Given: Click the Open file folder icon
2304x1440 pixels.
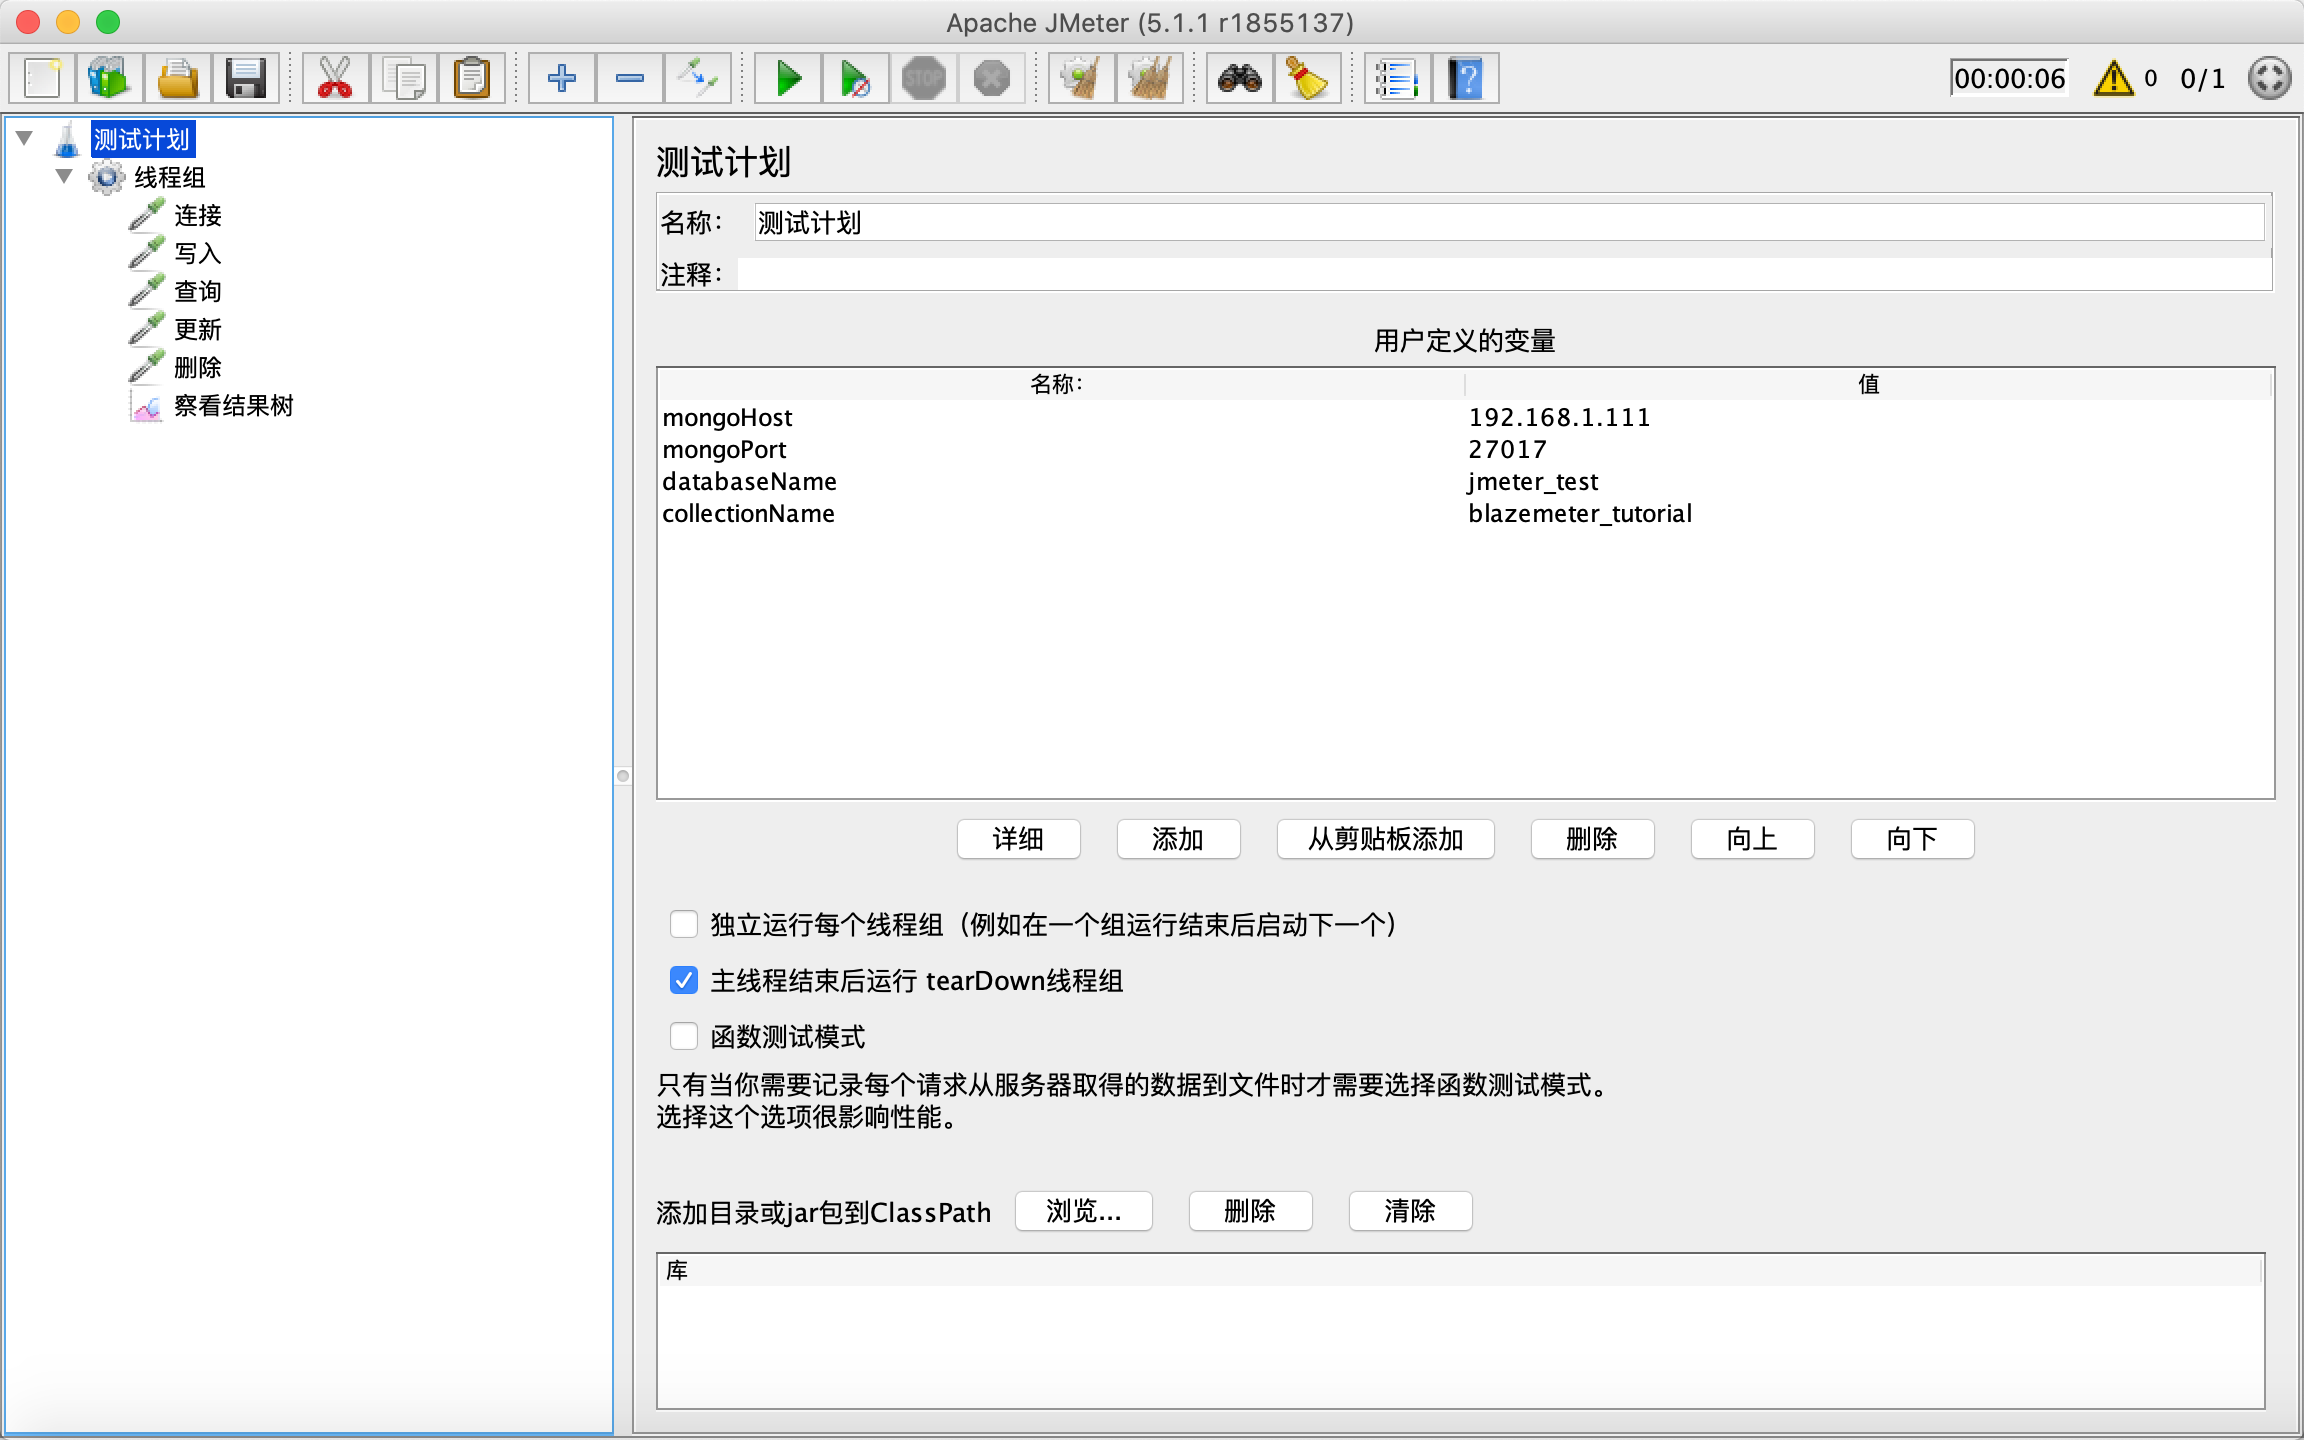Looking at the screenshot, I should pyautogui.click(x=178, y=78).
